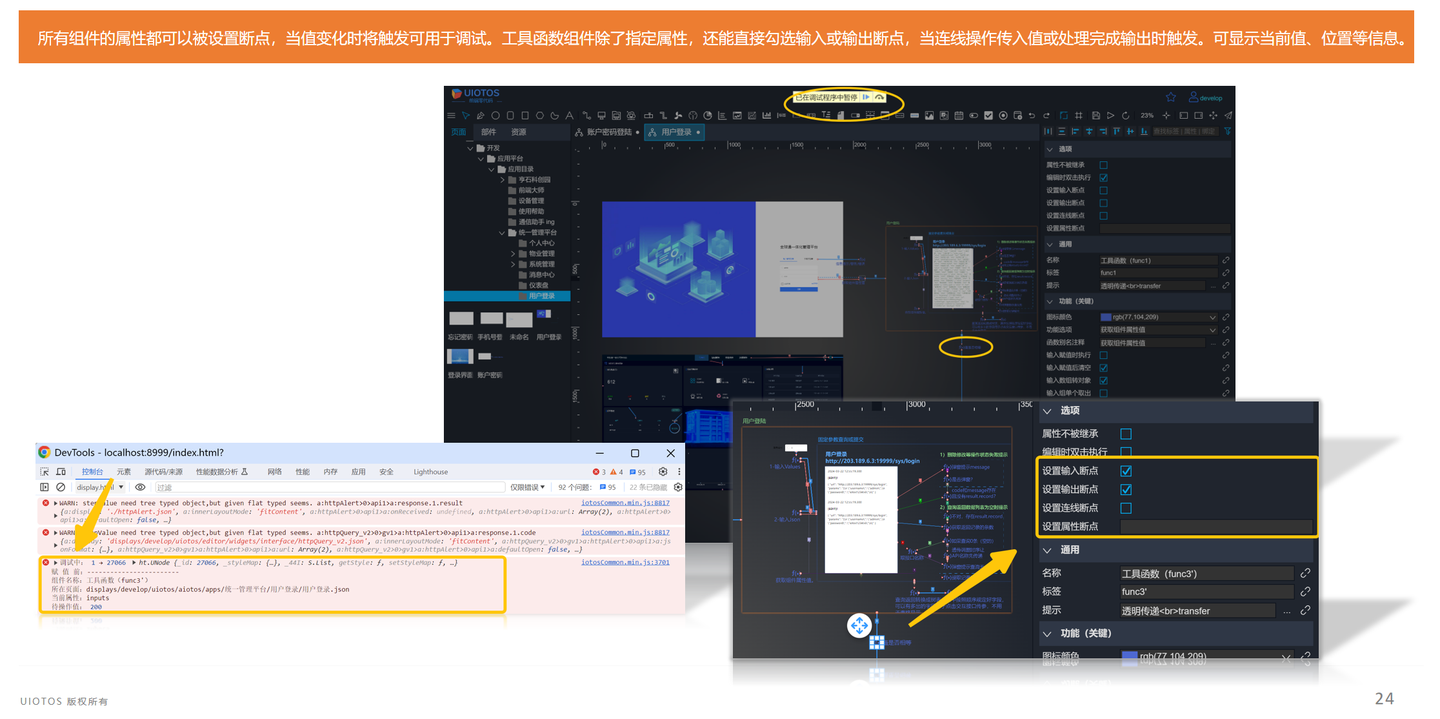Toggle the grid icon in editor toolbar
This screenshot has height=719, width=1440.
[x=1079, y=115]
